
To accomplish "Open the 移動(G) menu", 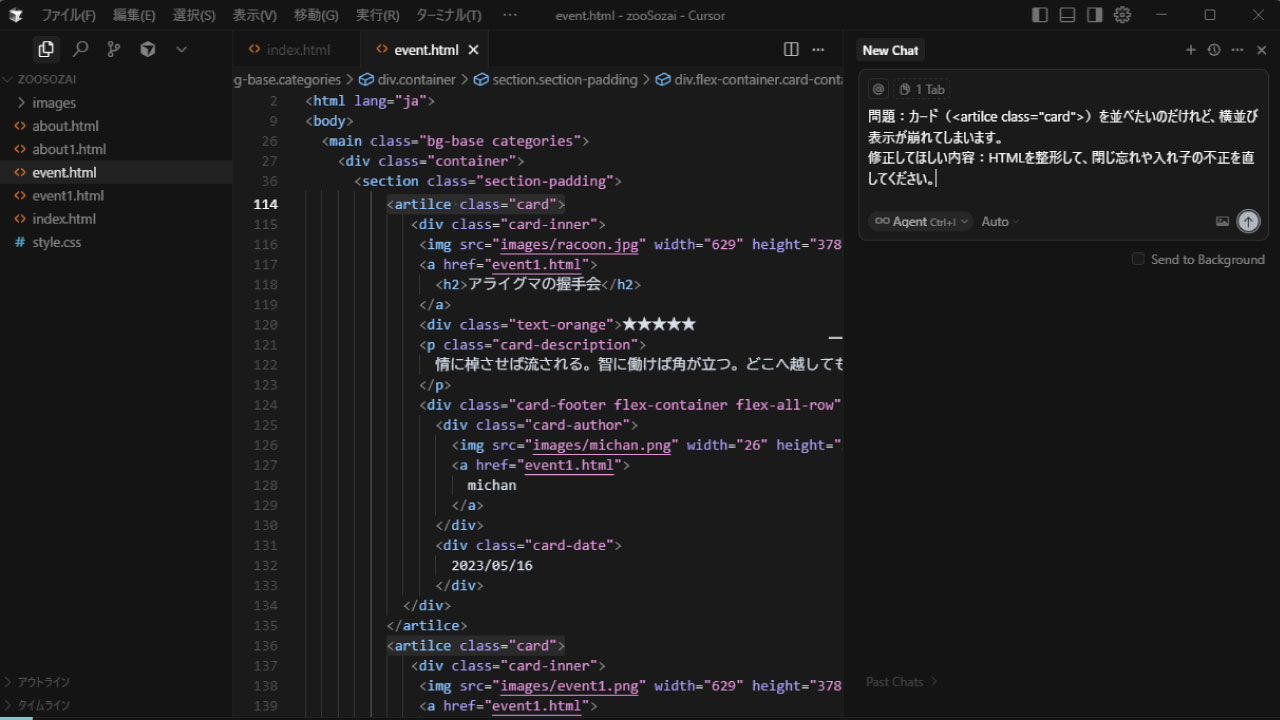I will click(316, 15).
